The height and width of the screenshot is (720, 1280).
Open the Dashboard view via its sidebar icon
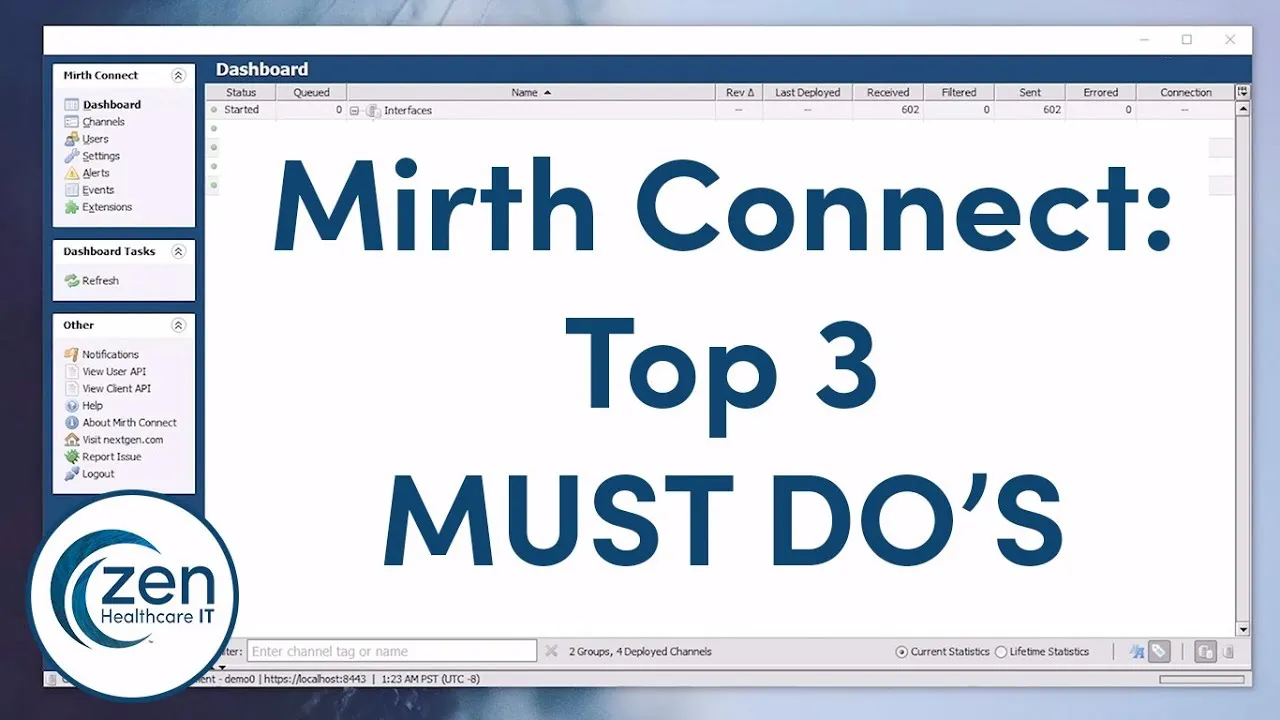72,105
